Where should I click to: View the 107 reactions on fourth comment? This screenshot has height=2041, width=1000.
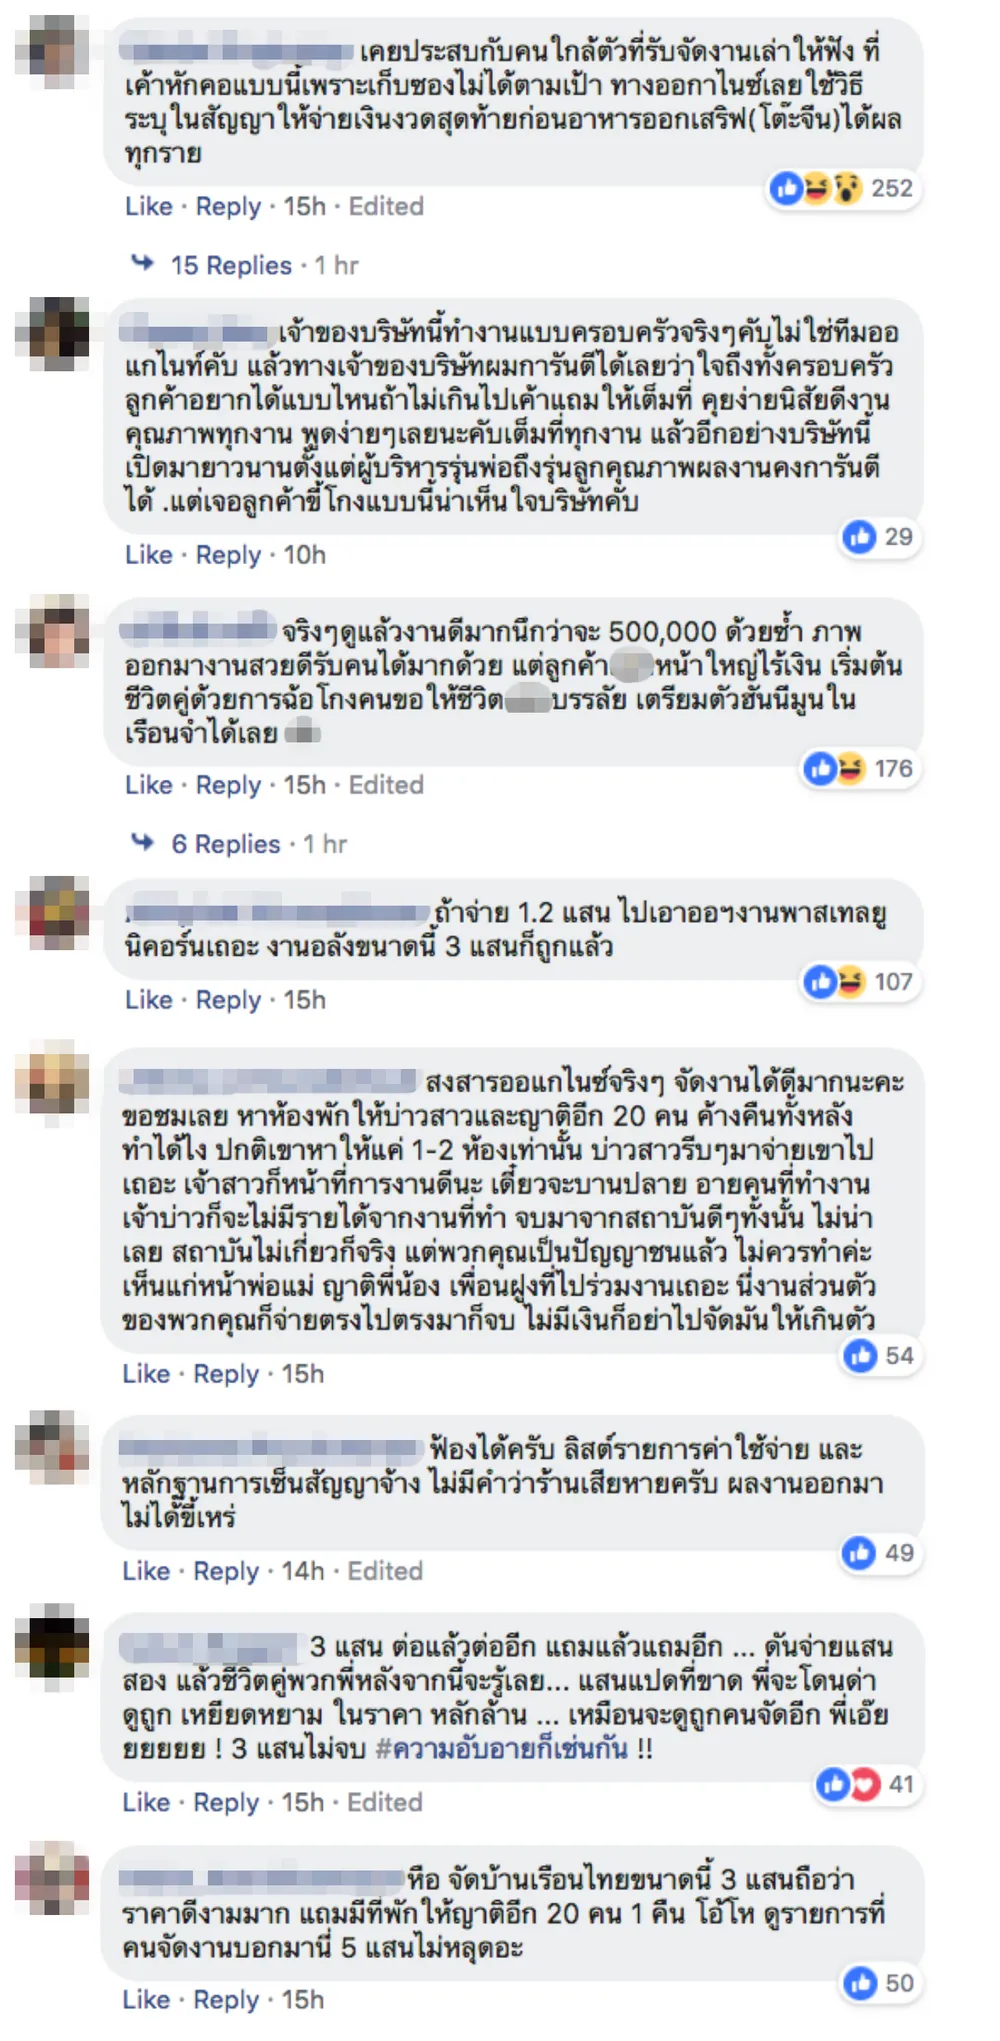tap(859, 982)
